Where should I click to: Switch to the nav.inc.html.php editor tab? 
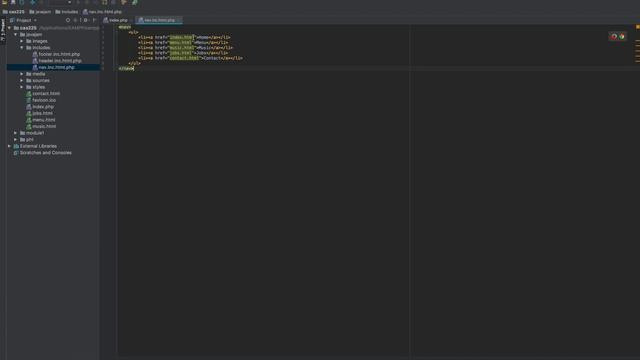point(158,20)
